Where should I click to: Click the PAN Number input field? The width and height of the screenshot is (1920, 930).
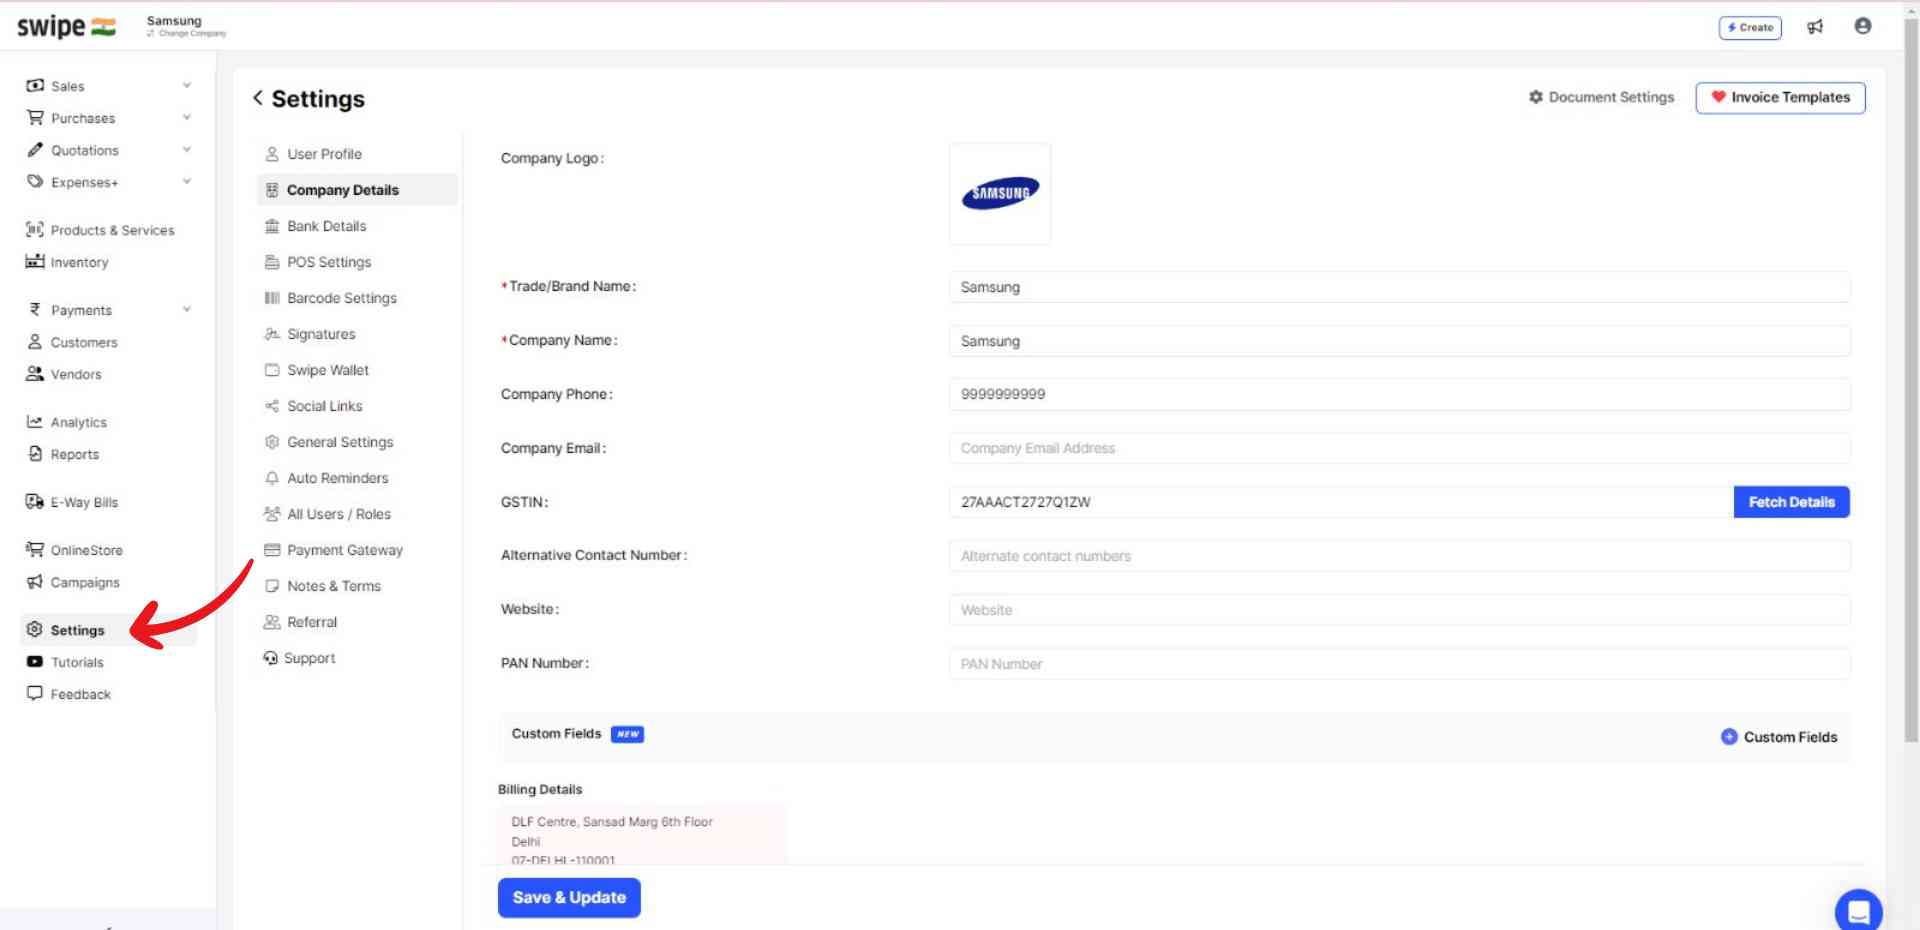(x=1399, y=664)
